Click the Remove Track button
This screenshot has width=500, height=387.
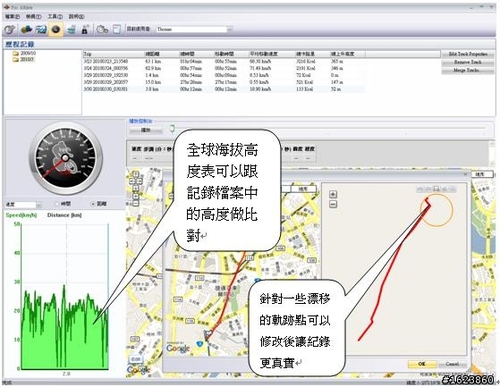coord(468,62)
